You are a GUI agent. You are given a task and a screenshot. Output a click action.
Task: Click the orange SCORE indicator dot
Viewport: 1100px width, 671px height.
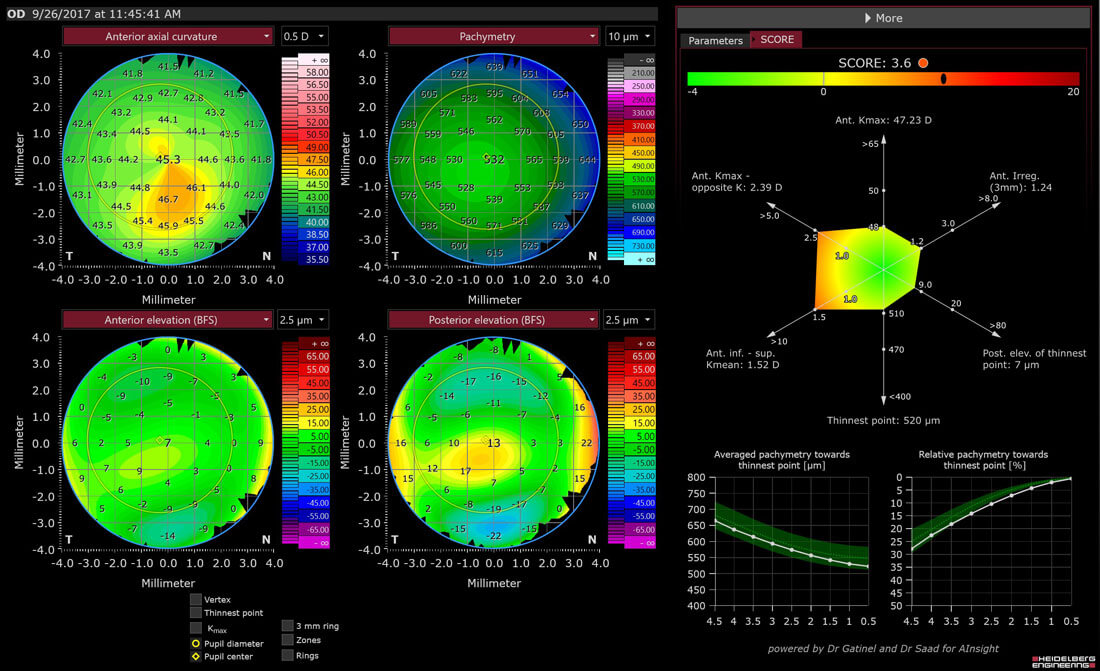click(x=923, y=62)
